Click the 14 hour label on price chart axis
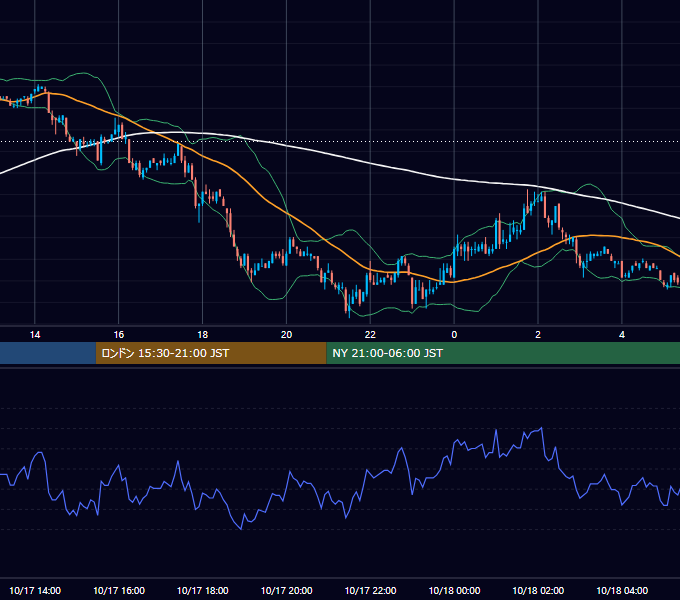680x600 pixels. (x=35, y=335)
